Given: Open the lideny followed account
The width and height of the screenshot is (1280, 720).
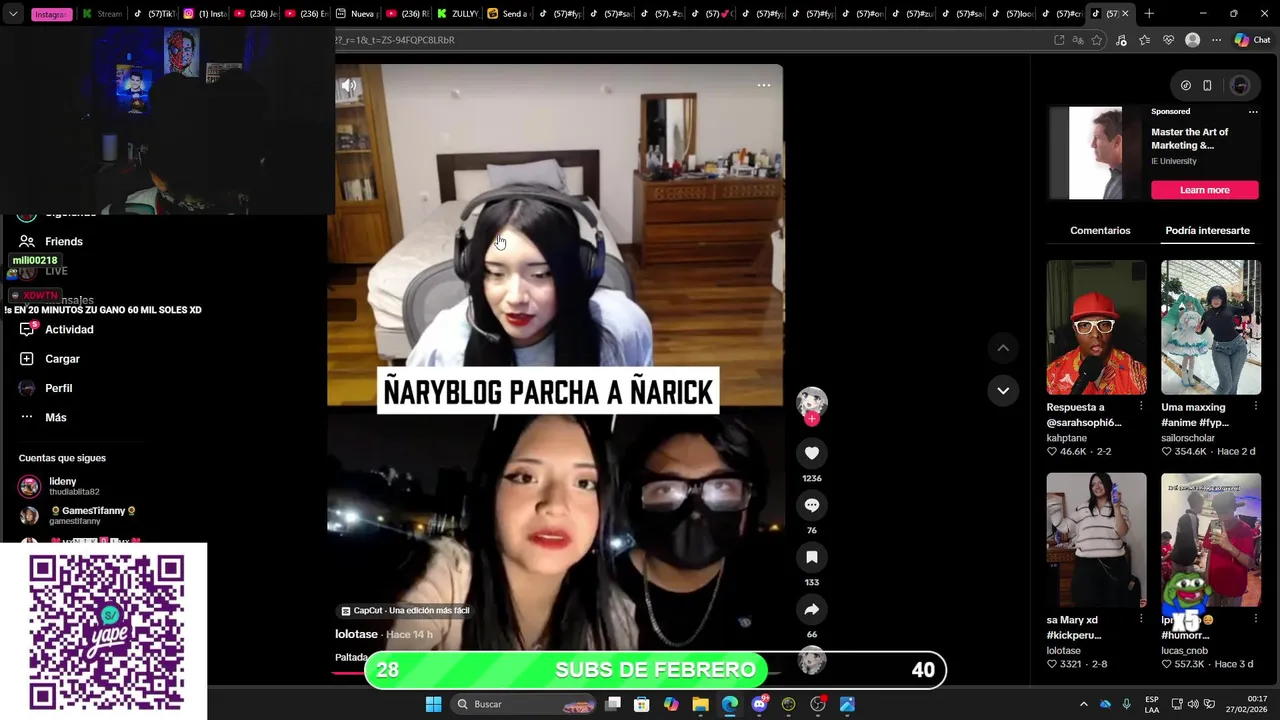Looking at the screenshot, I should [60, 486].
